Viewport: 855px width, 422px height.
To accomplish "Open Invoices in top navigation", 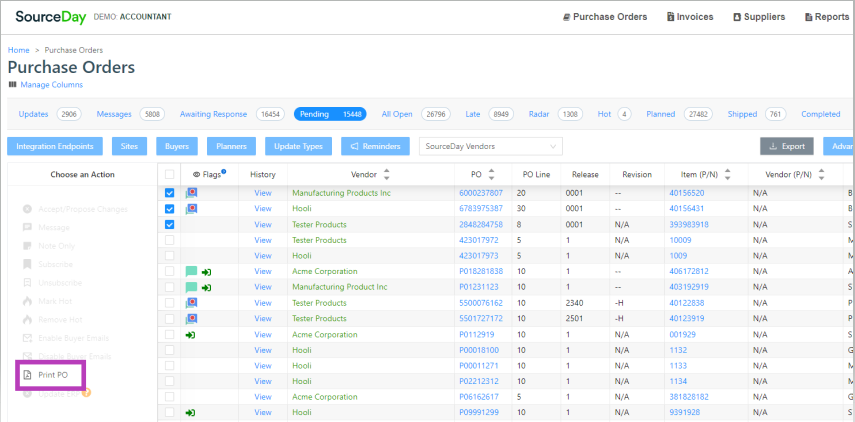I will point(690,17).
